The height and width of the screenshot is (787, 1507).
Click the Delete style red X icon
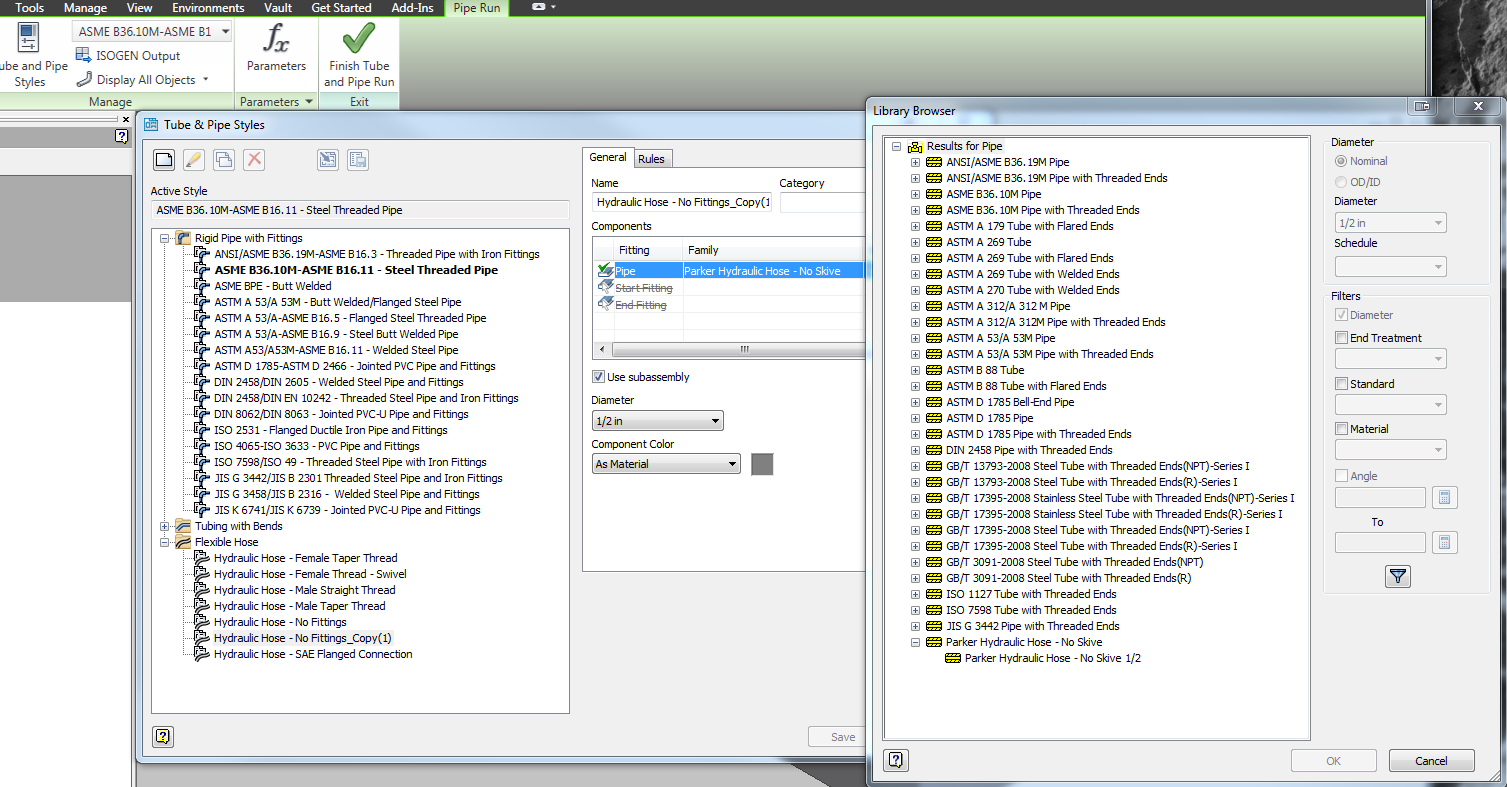point(254,159)
